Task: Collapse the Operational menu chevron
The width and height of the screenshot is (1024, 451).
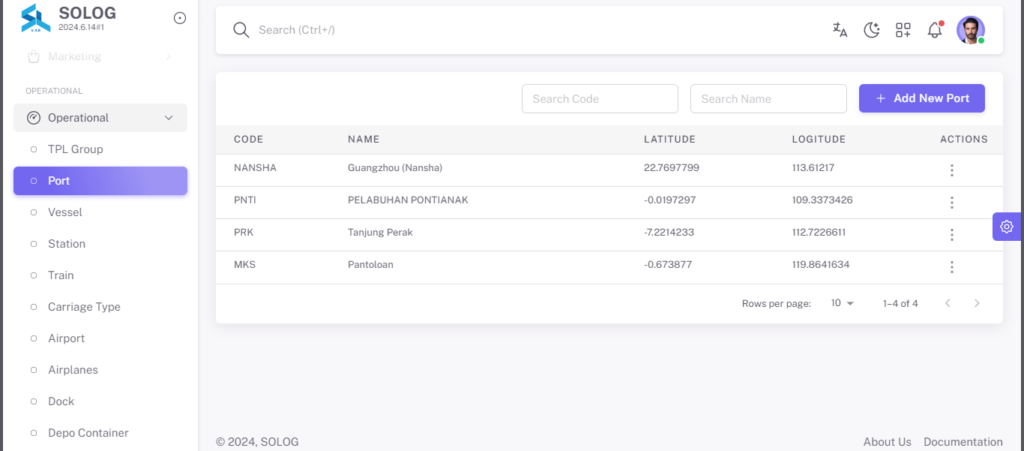Action: click(x=168, y=118)
